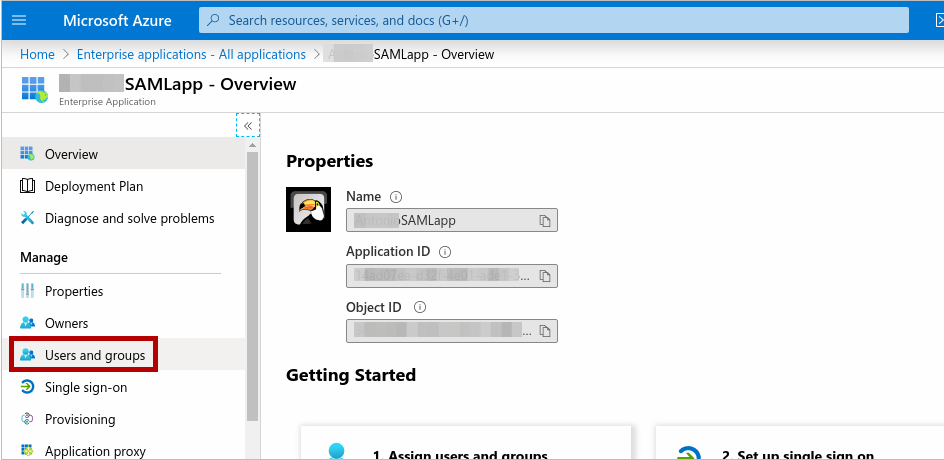Screen dimensions: 944x460
Task: Show info tooltip next to Application ID
Action: point(445,252)
